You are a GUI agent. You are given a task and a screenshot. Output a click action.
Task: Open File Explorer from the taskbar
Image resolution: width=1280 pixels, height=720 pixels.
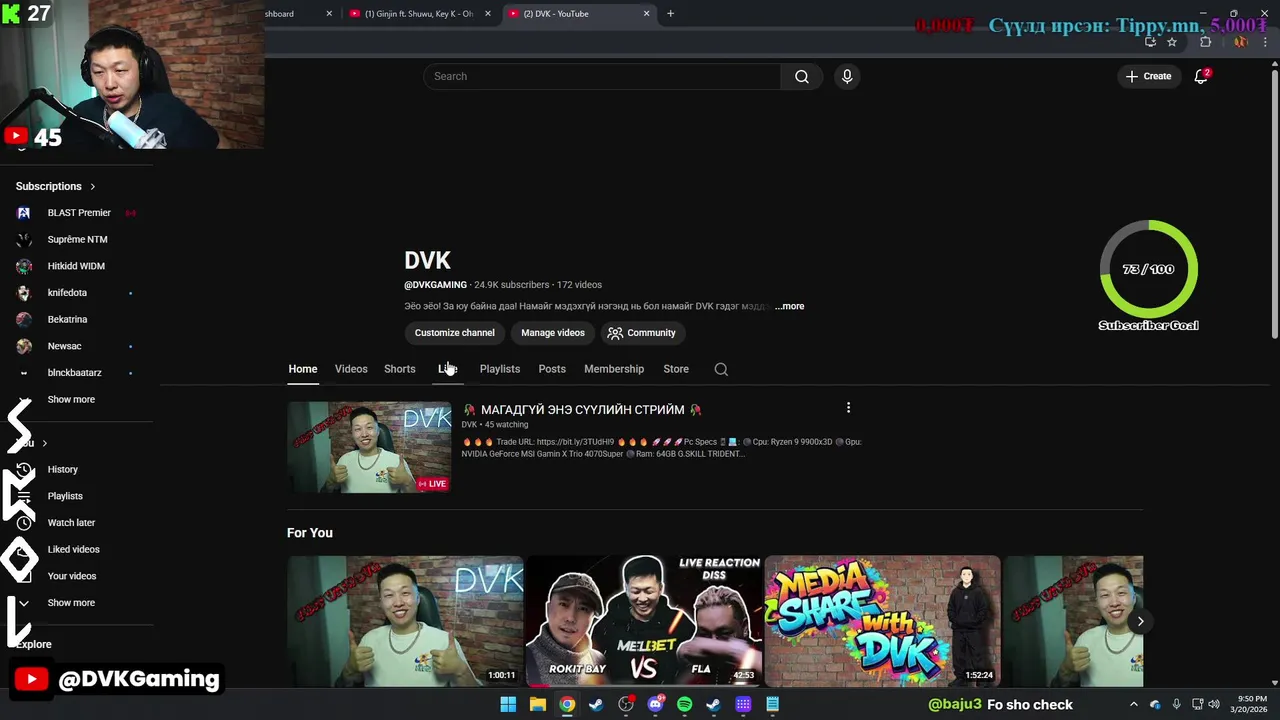point(537,704)
